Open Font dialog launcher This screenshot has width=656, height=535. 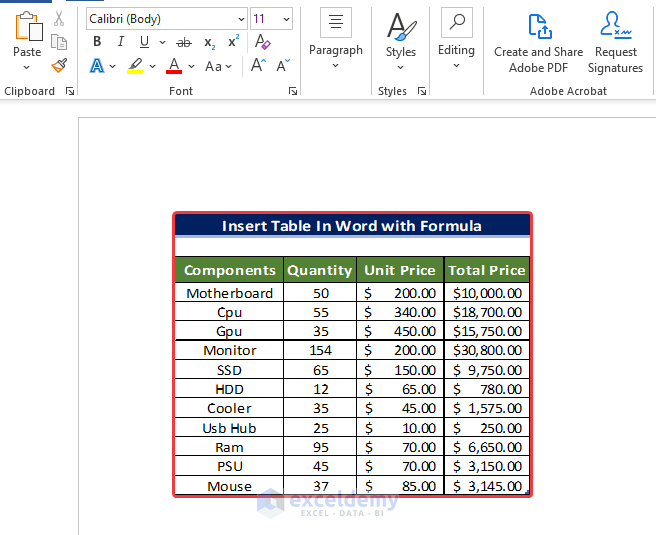click(293, 91)
